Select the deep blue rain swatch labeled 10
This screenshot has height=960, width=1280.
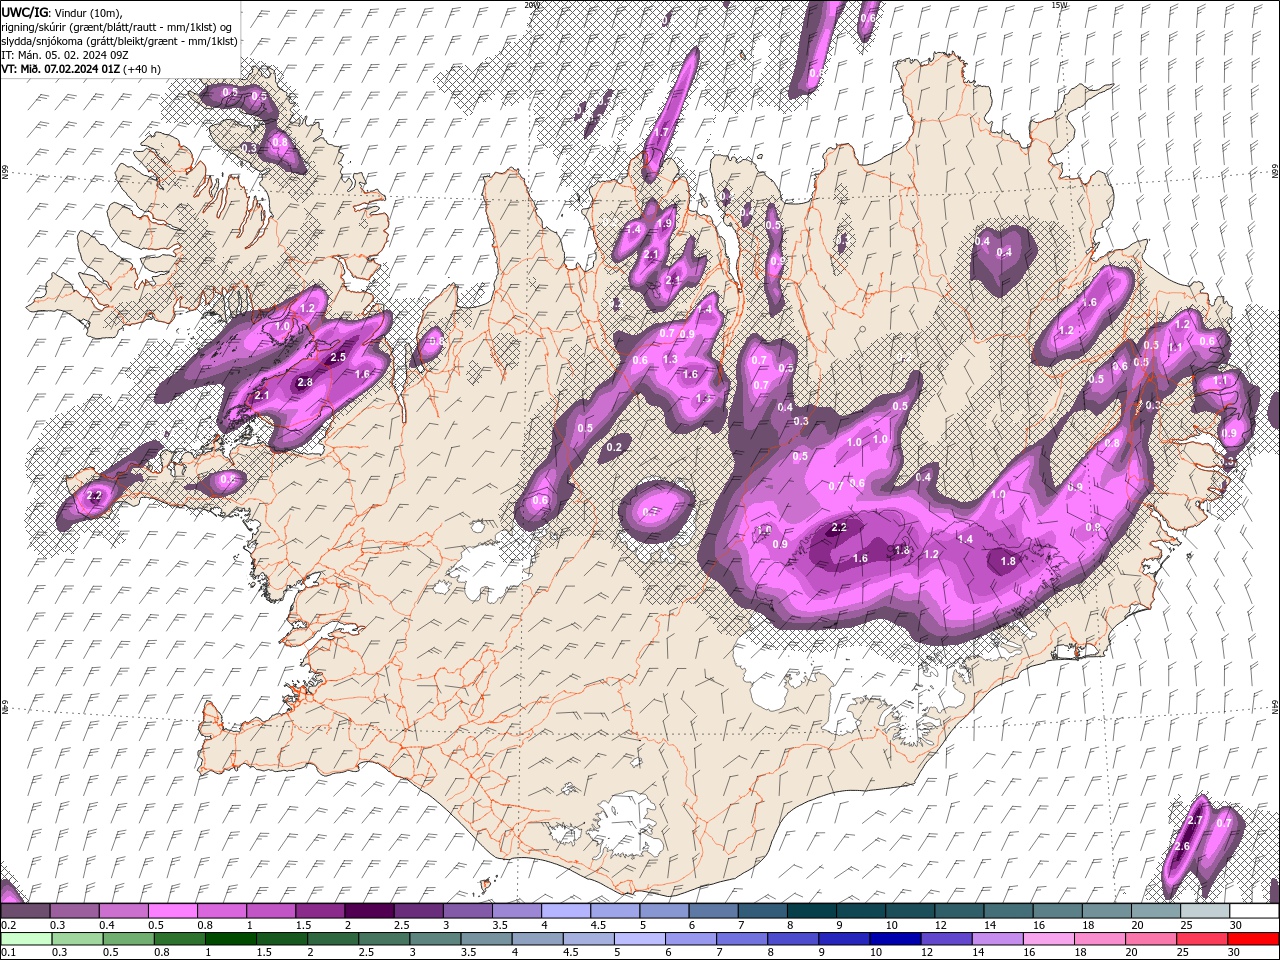point(893,939)
